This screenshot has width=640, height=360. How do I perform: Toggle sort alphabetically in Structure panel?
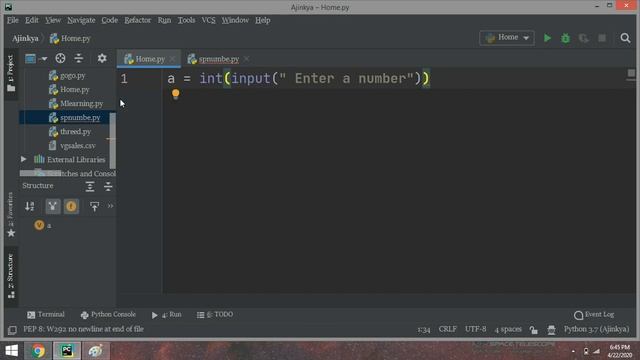[x=30, y=206]
